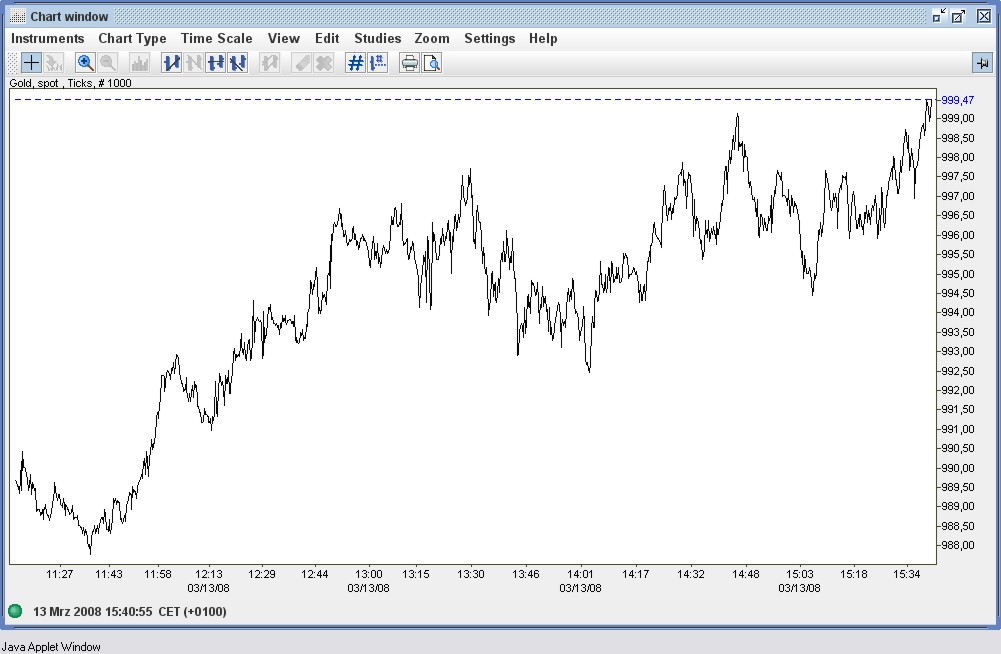The width and height of the screenshot is (1001, 654).
Task: Click the grid hash icon
Action: tap(355, 63)
